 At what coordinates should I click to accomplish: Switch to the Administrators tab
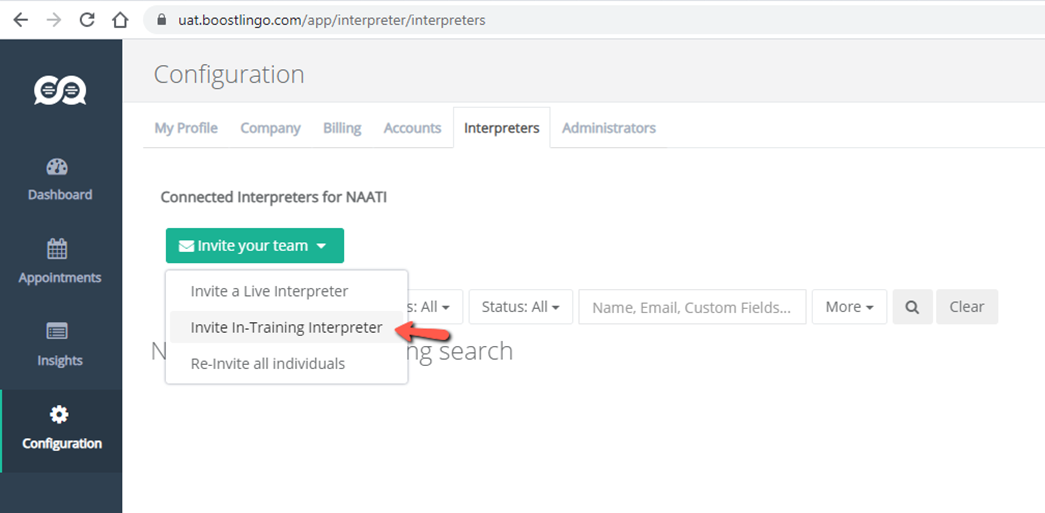click(608, 128)
